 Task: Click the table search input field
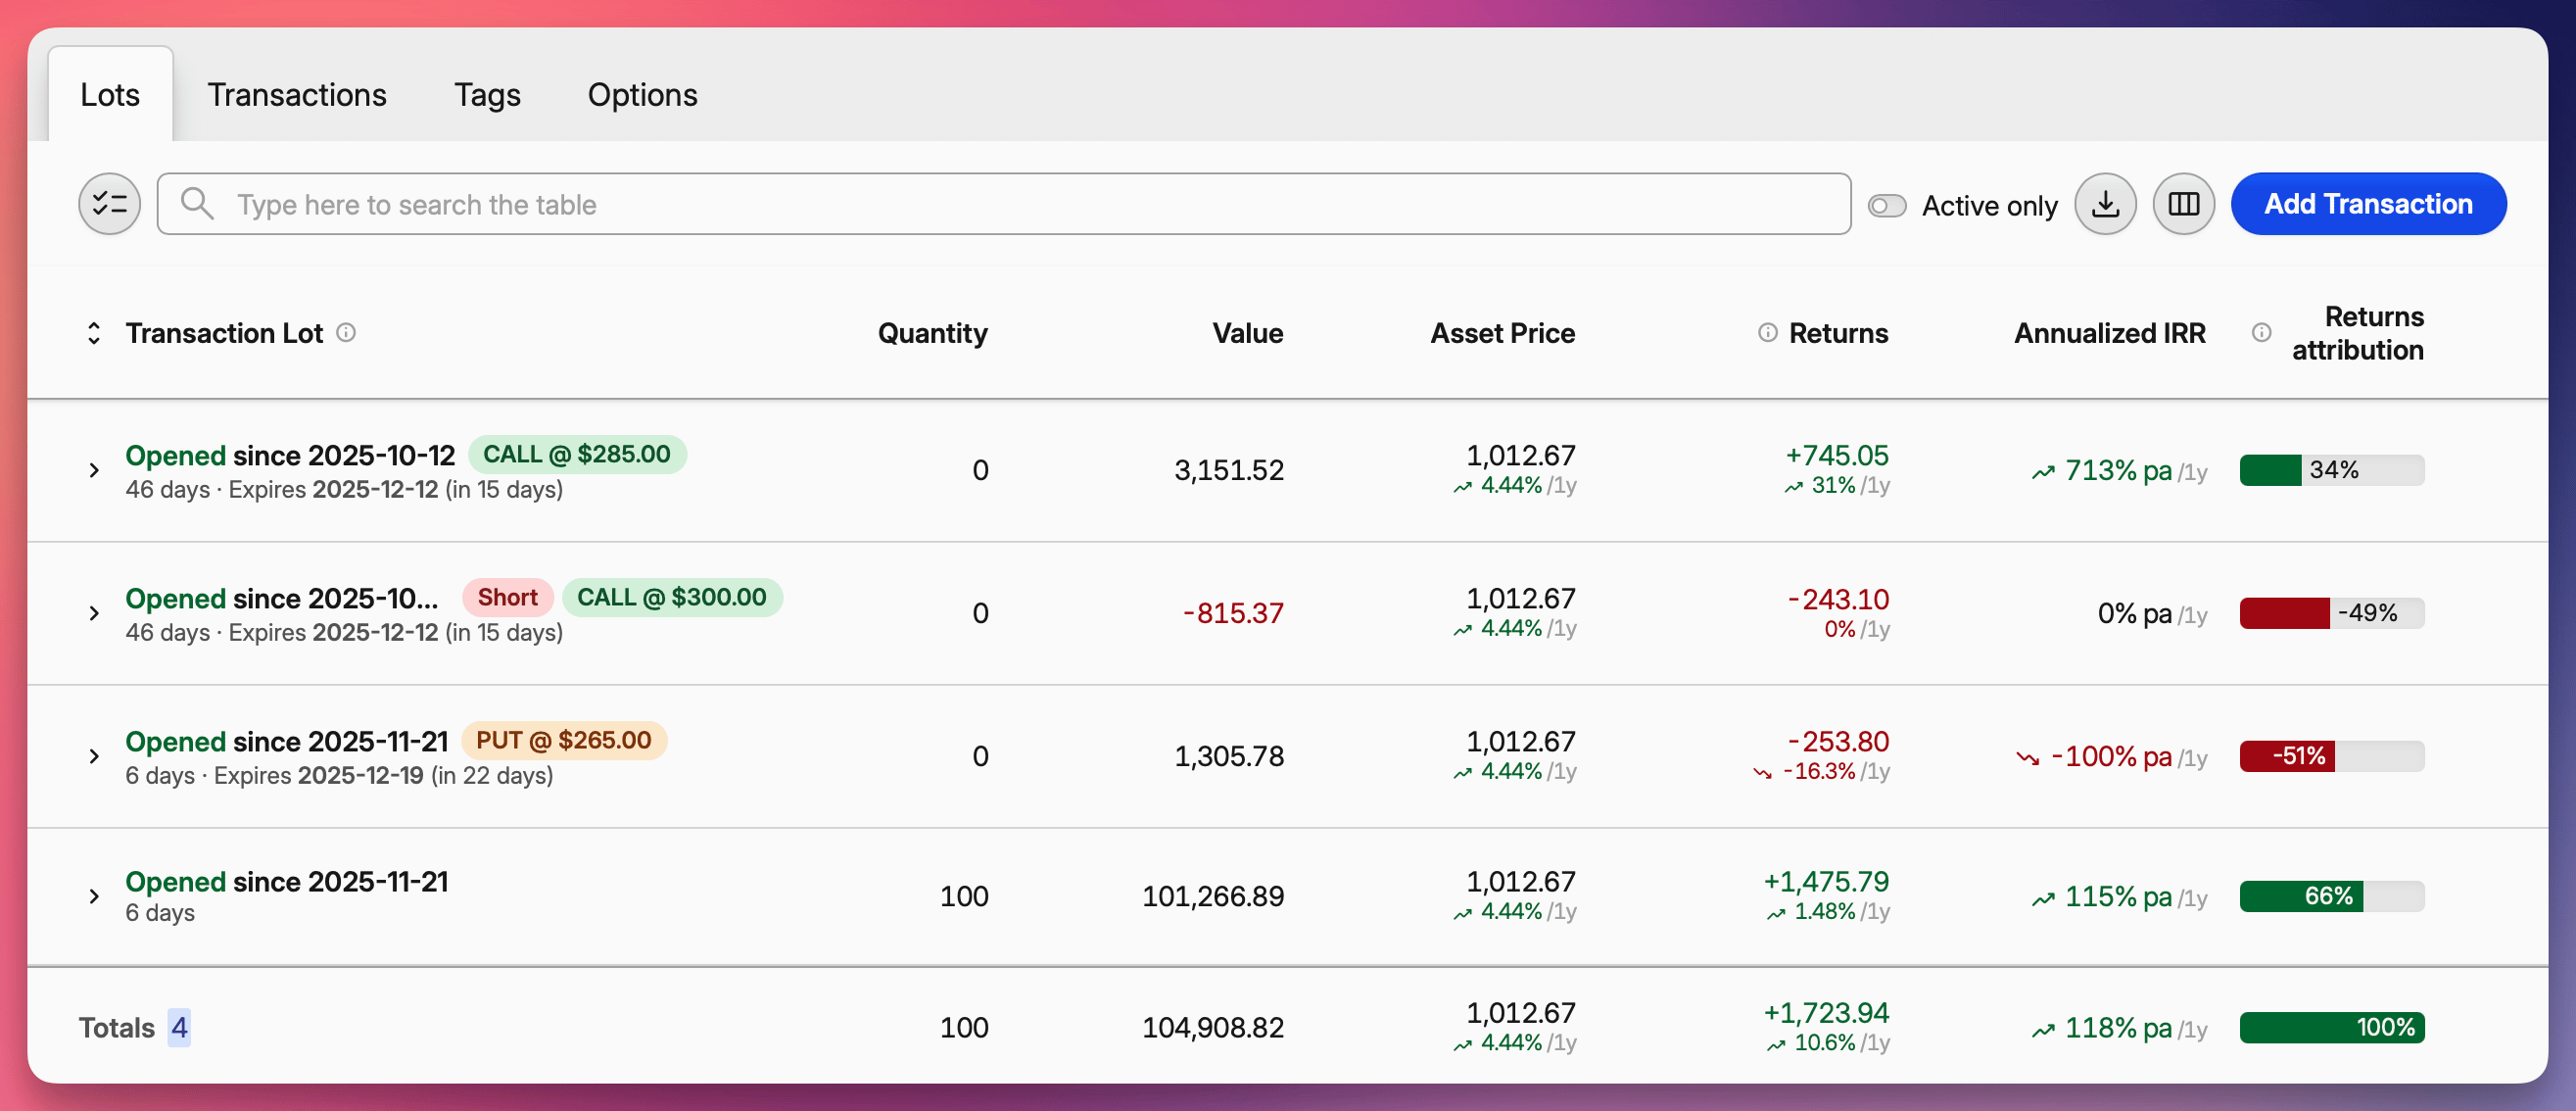pos(700,204)
